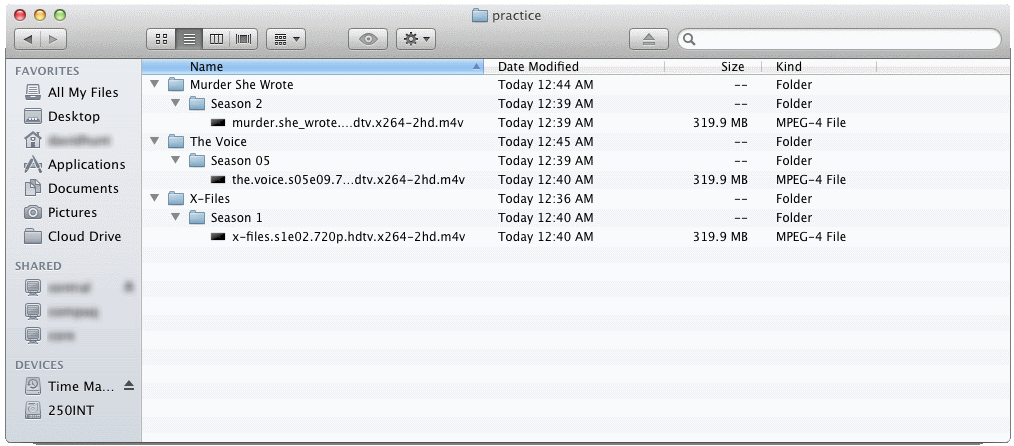Screen dimensions: 1014x446
Task: Click the DEVICES sidebar heading
Action: (39, 365)
